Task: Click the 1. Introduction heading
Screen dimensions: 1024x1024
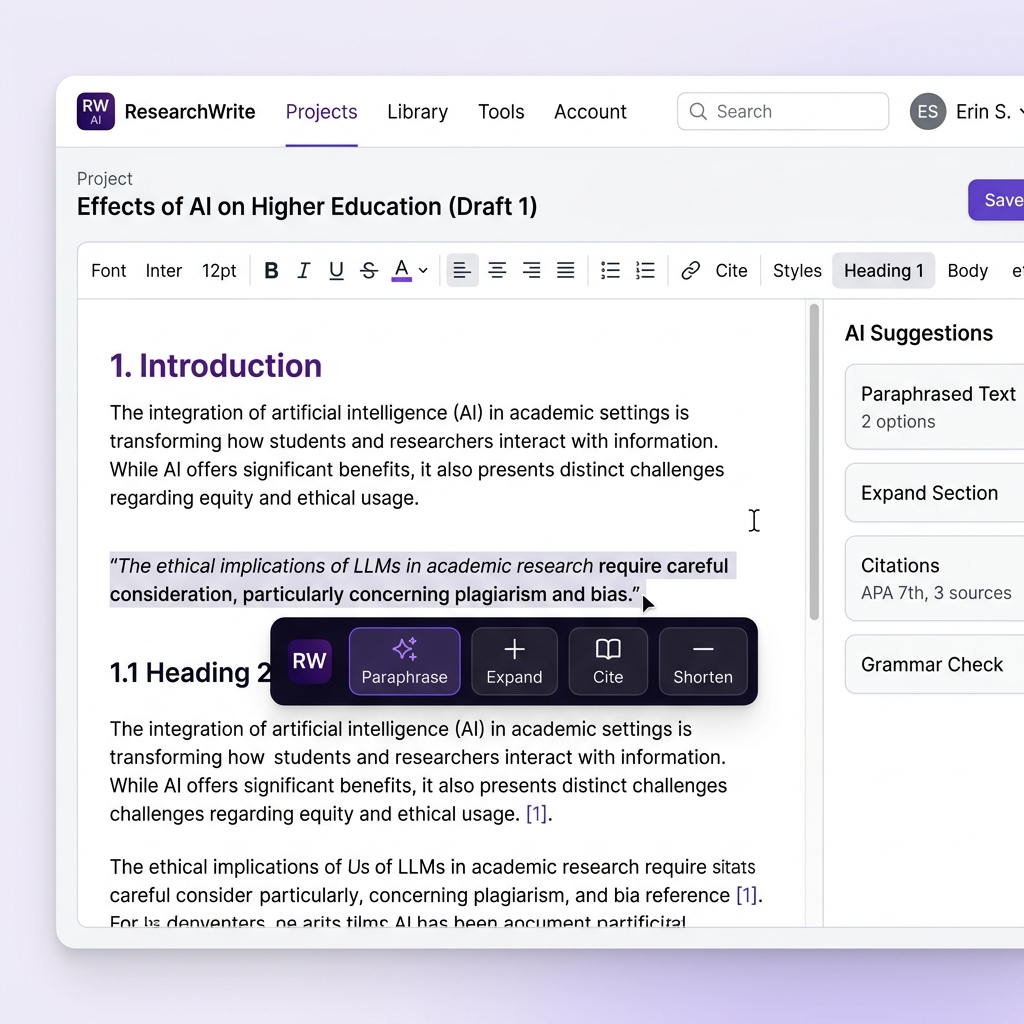Action: 216,366
